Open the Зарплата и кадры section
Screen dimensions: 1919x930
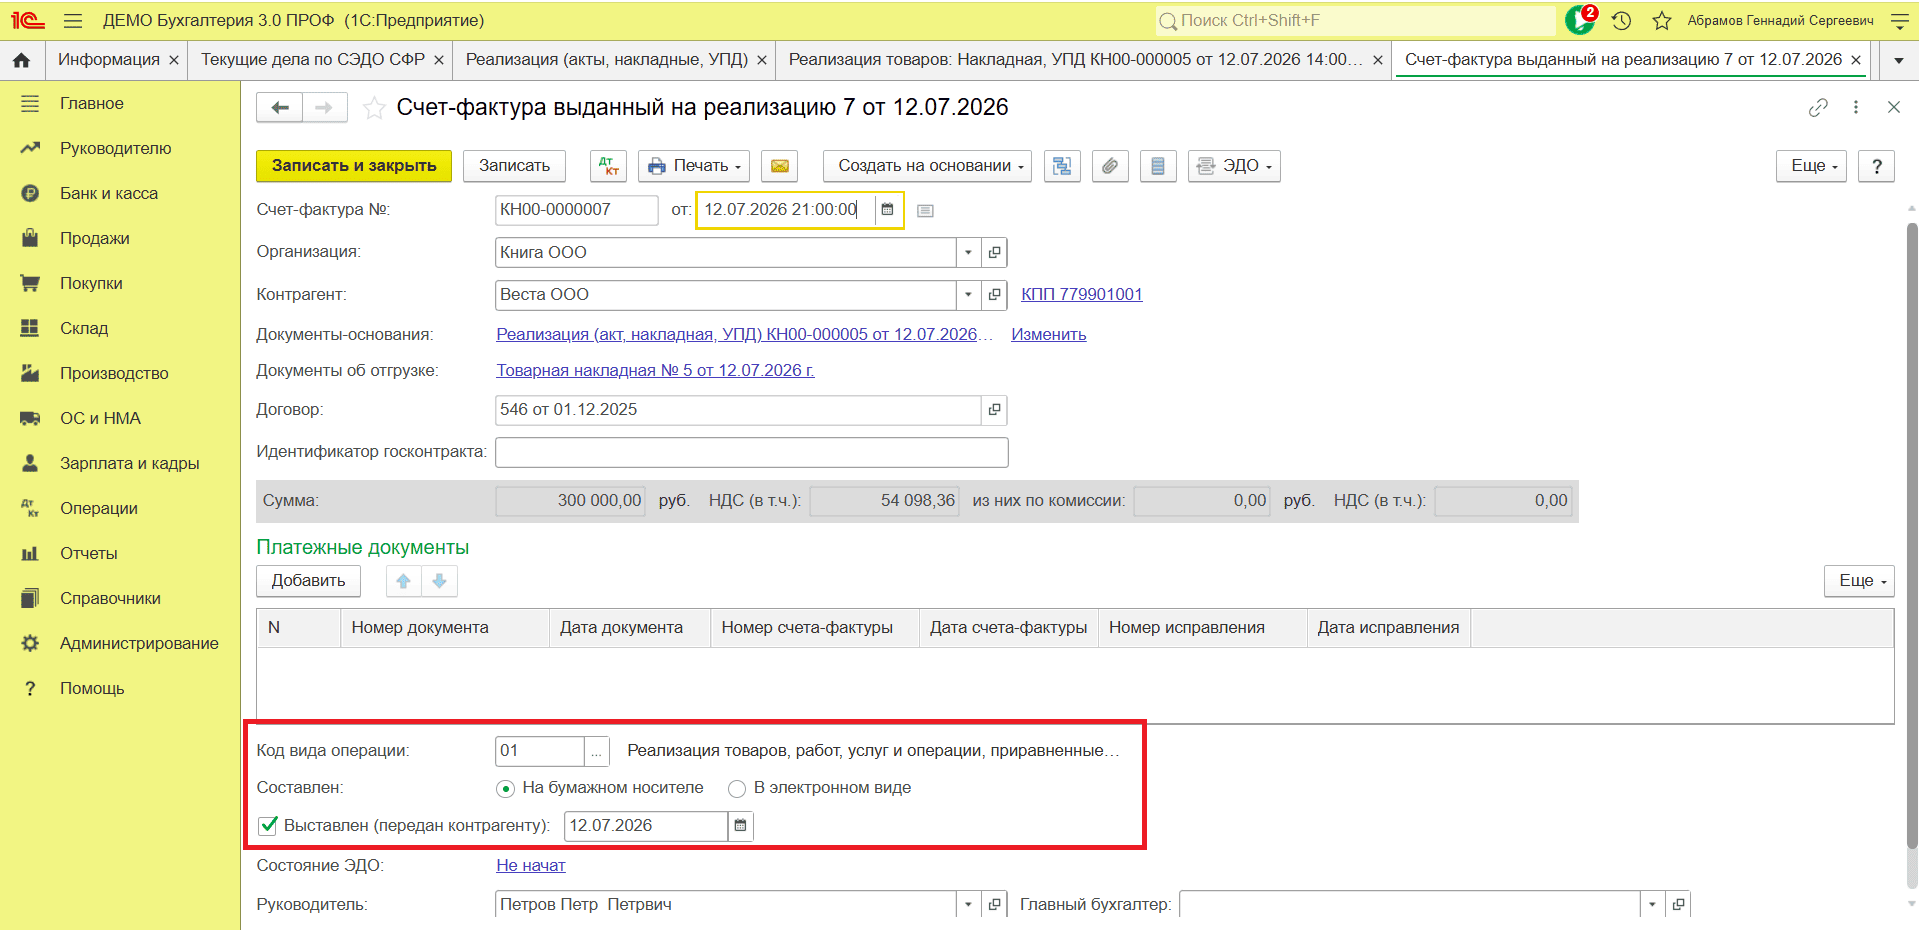[130, 464]
